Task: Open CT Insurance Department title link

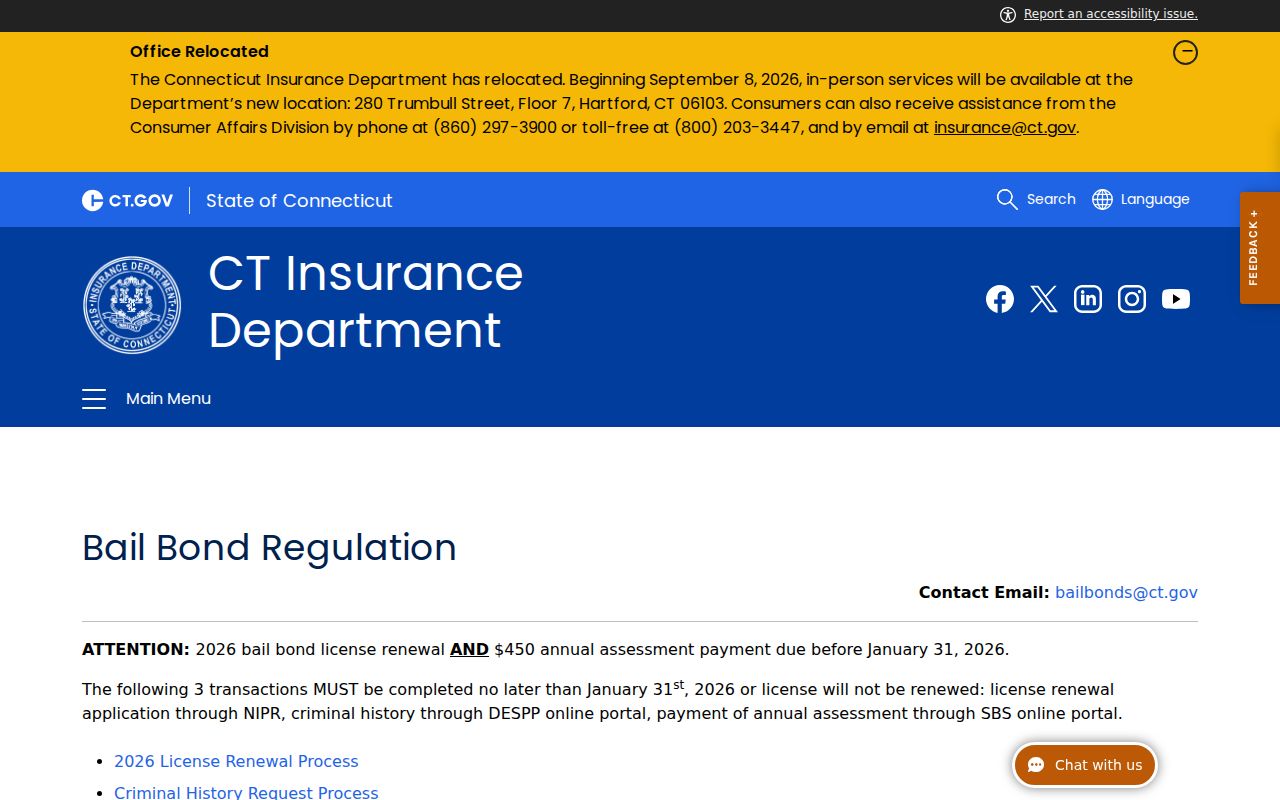Action: [x=366, y=301]
